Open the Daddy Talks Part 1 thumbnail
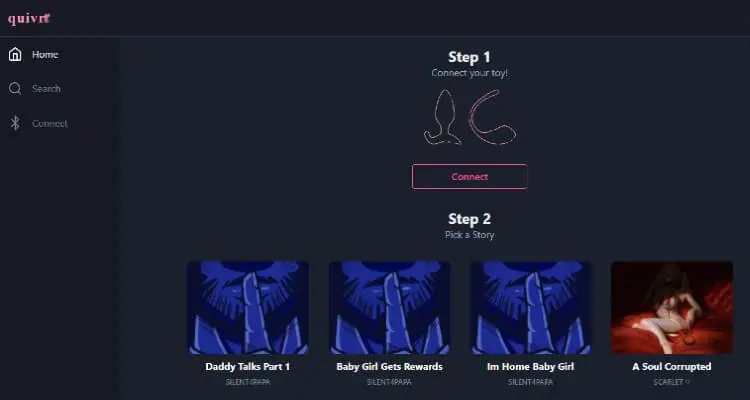The image size is (750, 400). click(x=248, y=308)
